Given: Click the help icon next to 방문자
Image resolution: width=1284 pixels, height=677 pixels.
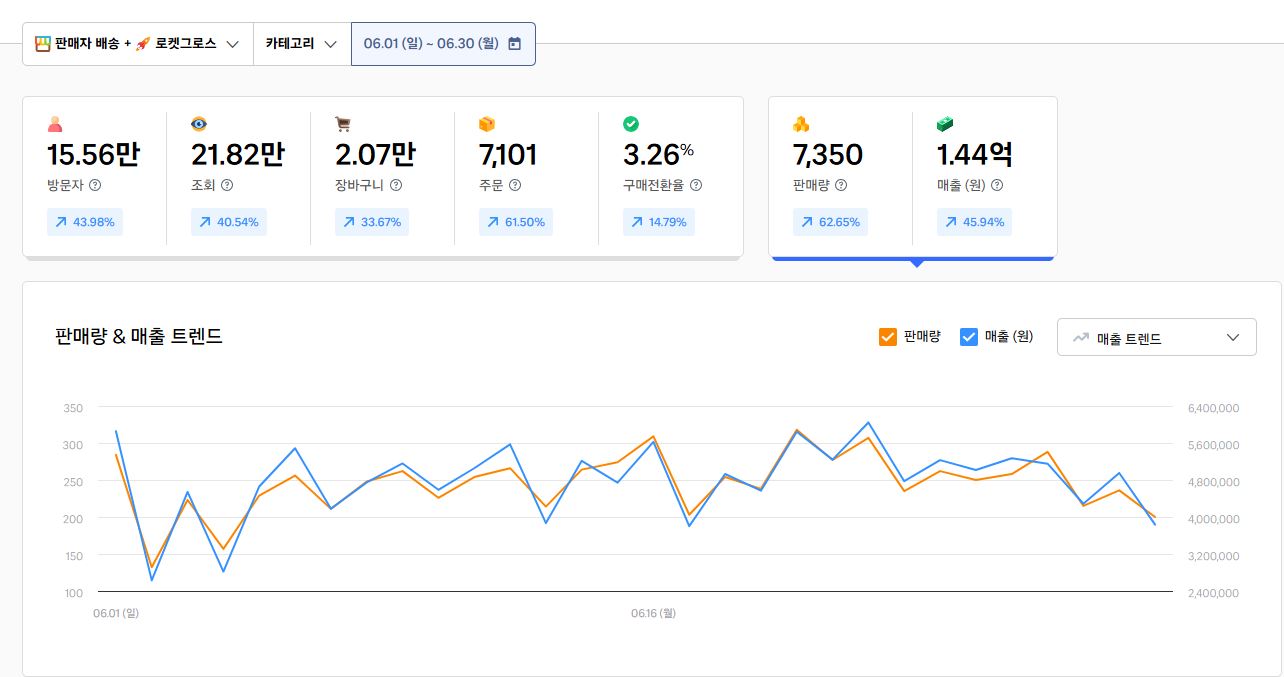Looking at the screenshot, I should (x=95, y=185).
